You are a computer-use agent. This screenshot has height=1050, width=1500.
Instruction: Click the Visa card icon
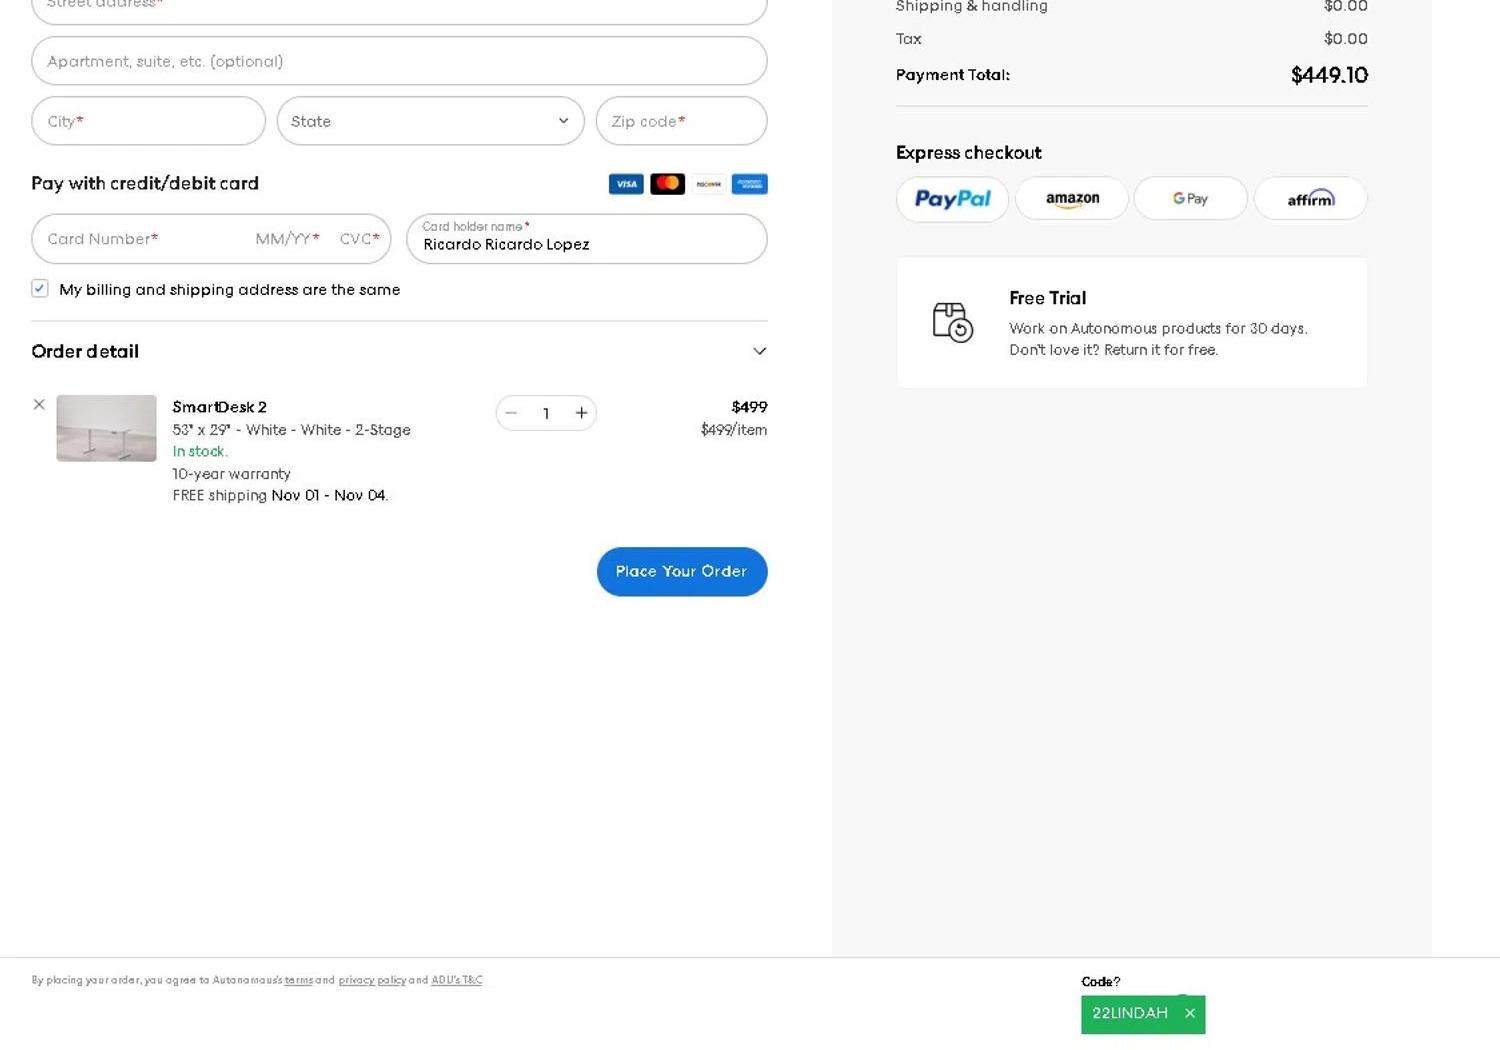point(626,184)
